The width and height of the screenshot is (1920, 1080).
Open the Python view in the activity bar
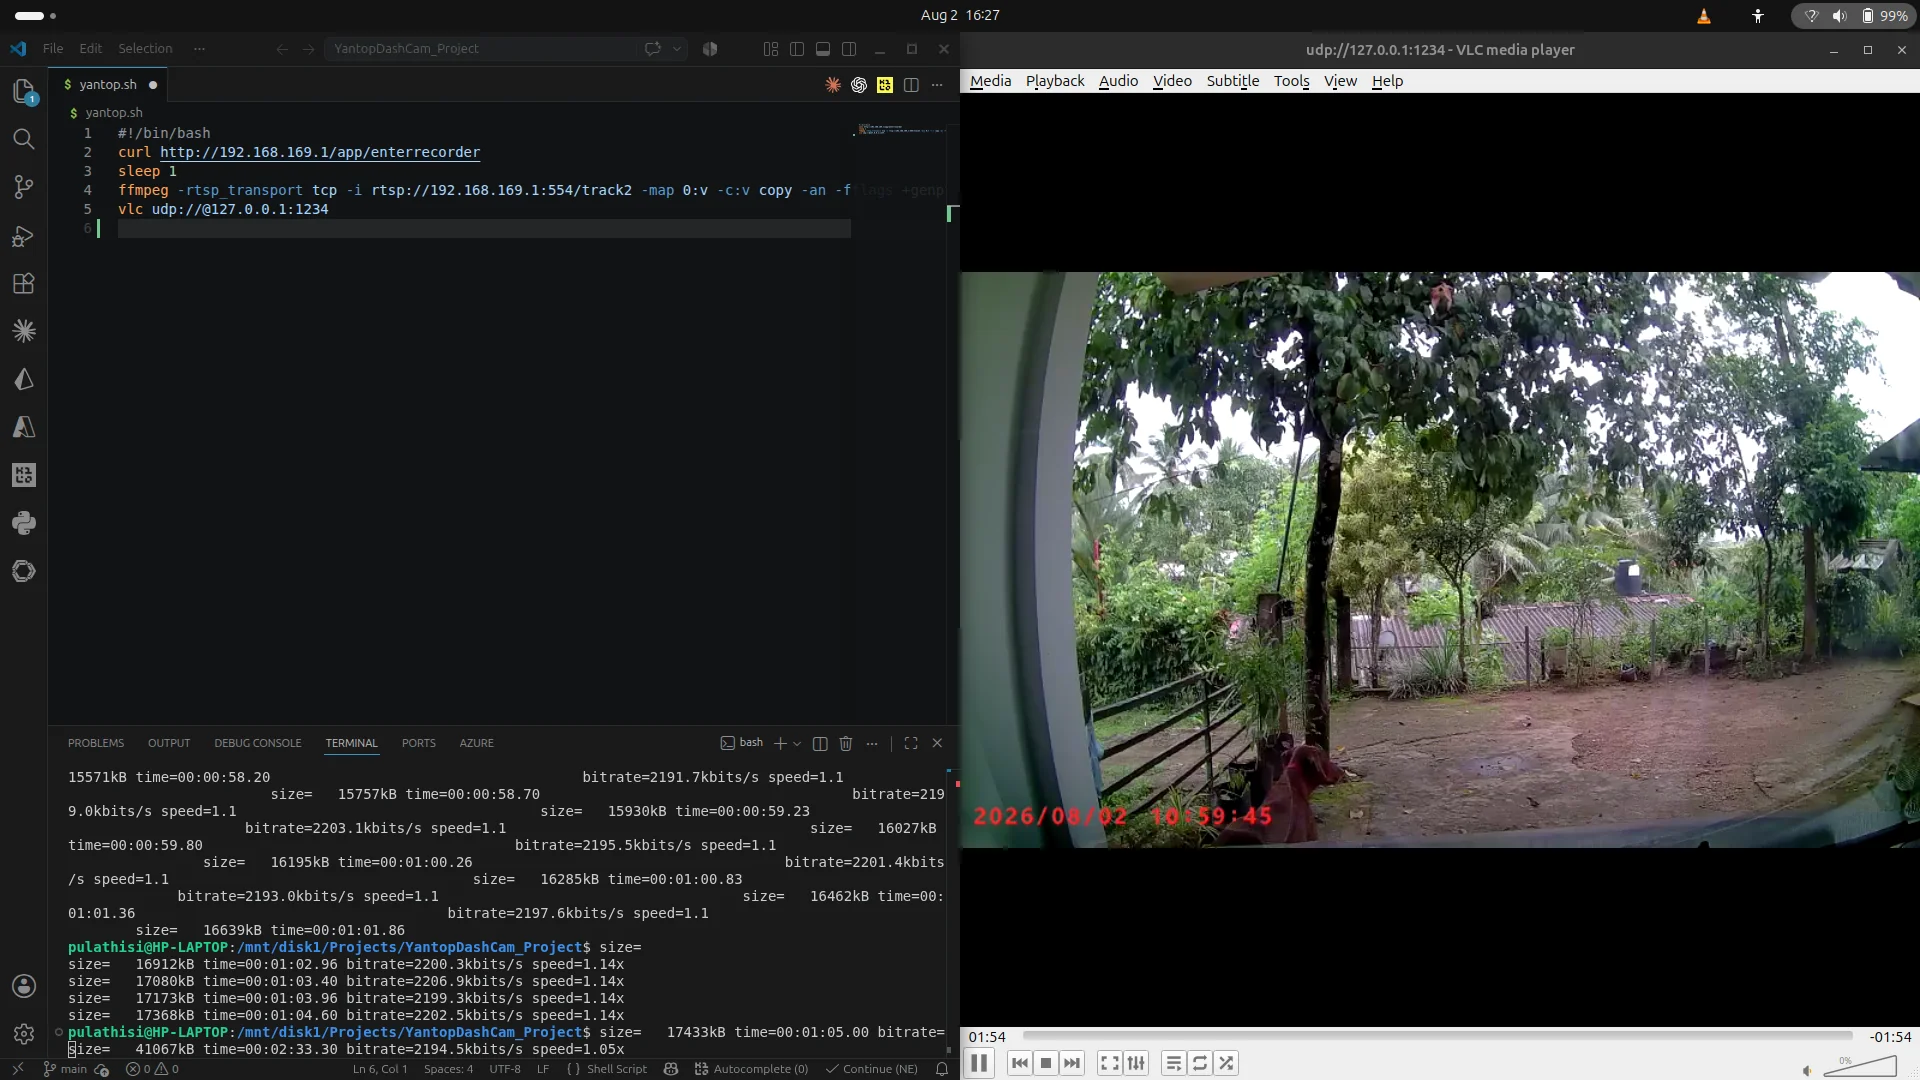[24, 523]
